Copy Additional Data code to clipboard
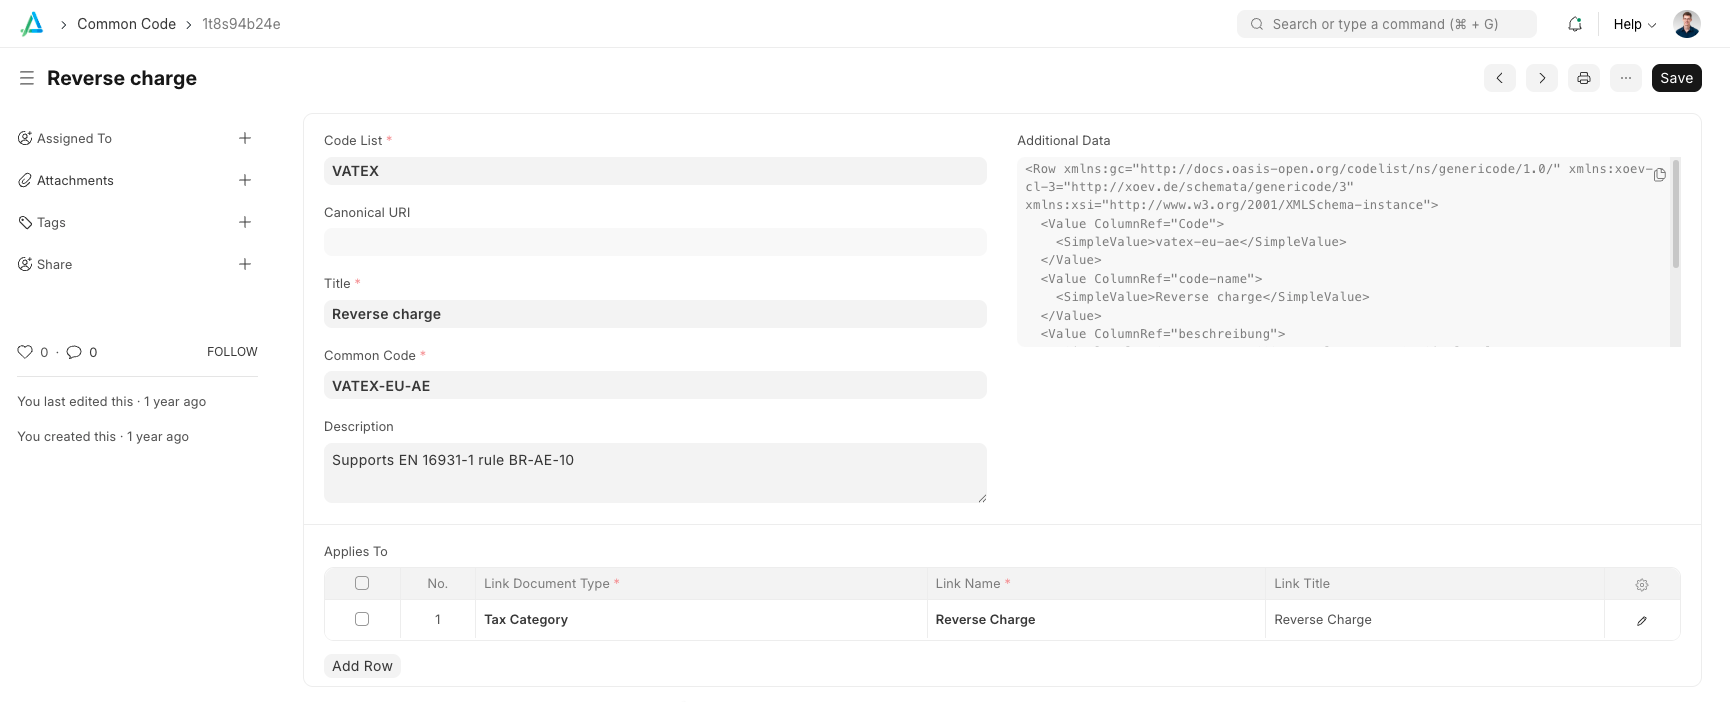1730x702 pixels. [1659, 175]
